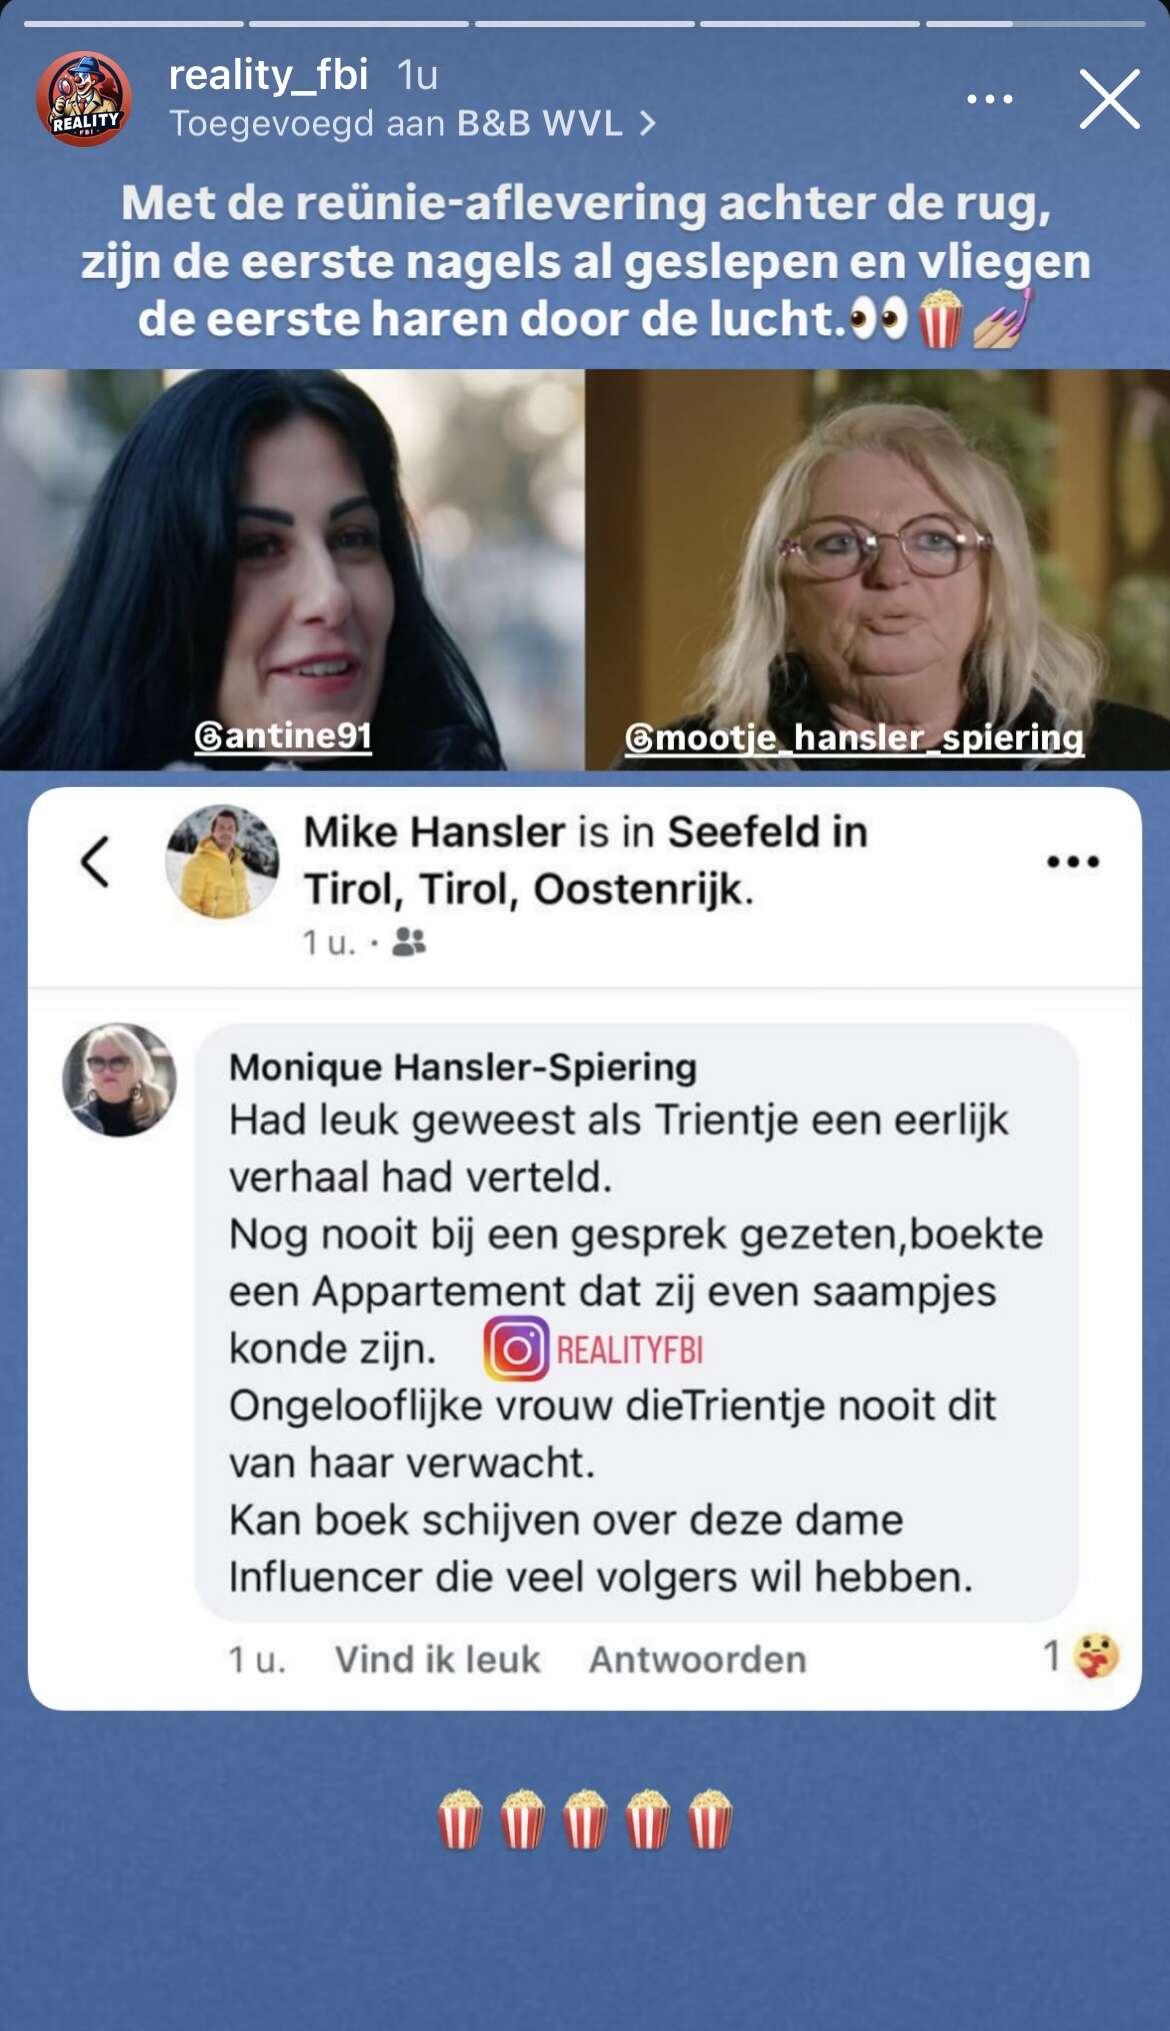
Task: Open the three-dot story options menu
Action: 990,98
